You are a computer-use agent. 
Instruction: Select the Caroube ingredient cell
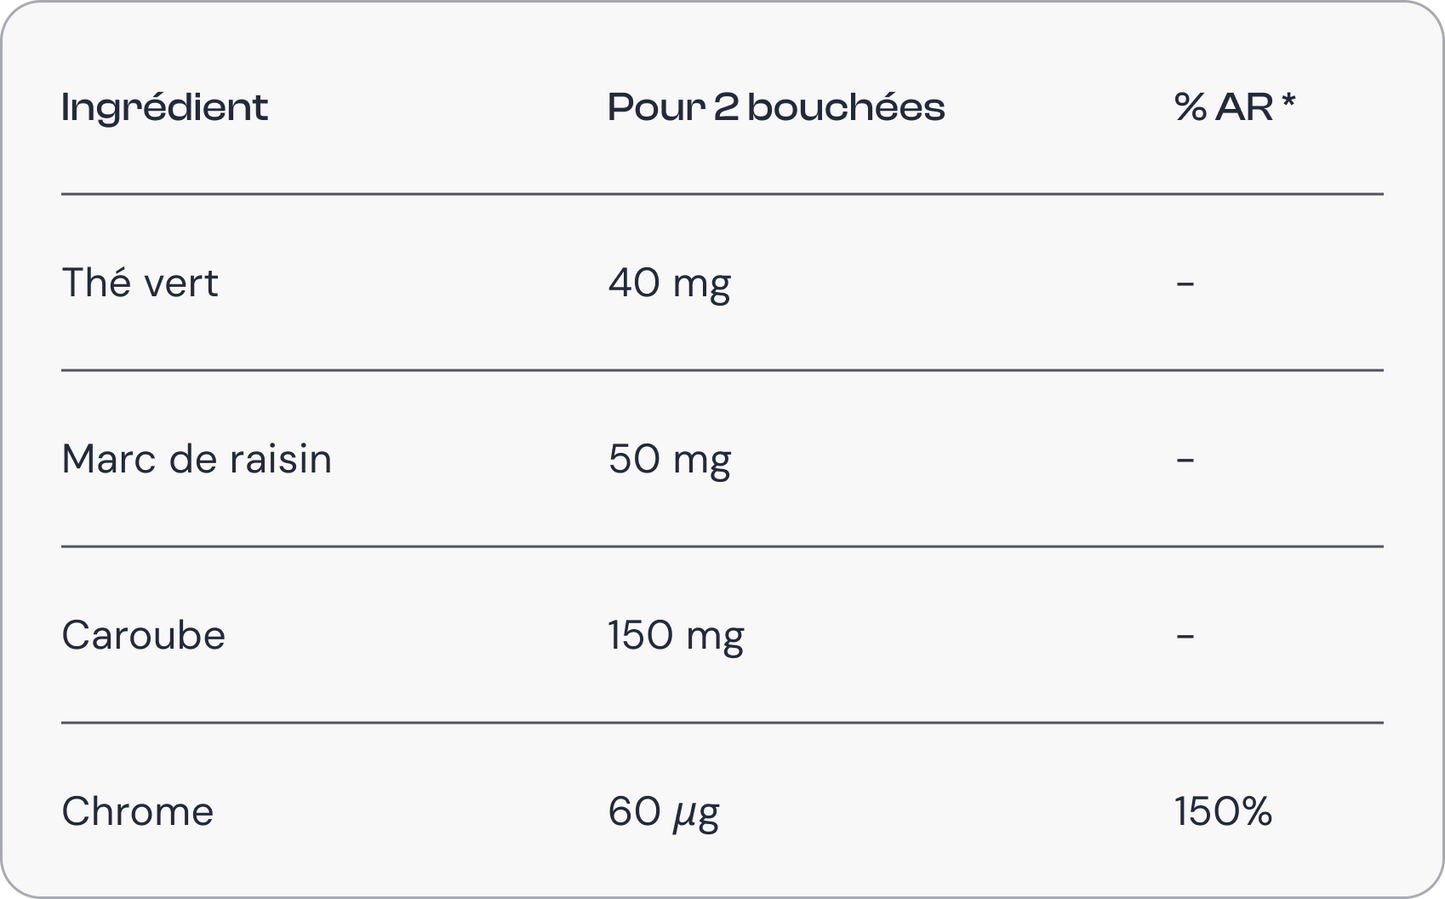pos(144,635)
